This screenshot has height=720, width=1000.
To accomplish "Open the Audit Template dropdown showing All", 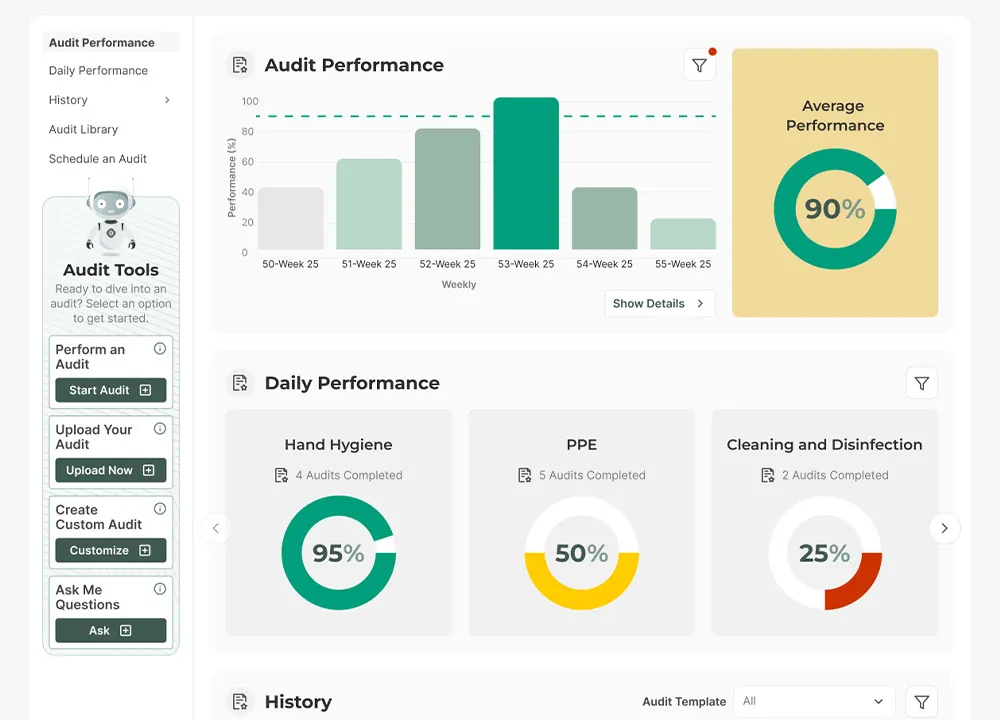I will 813,701.
